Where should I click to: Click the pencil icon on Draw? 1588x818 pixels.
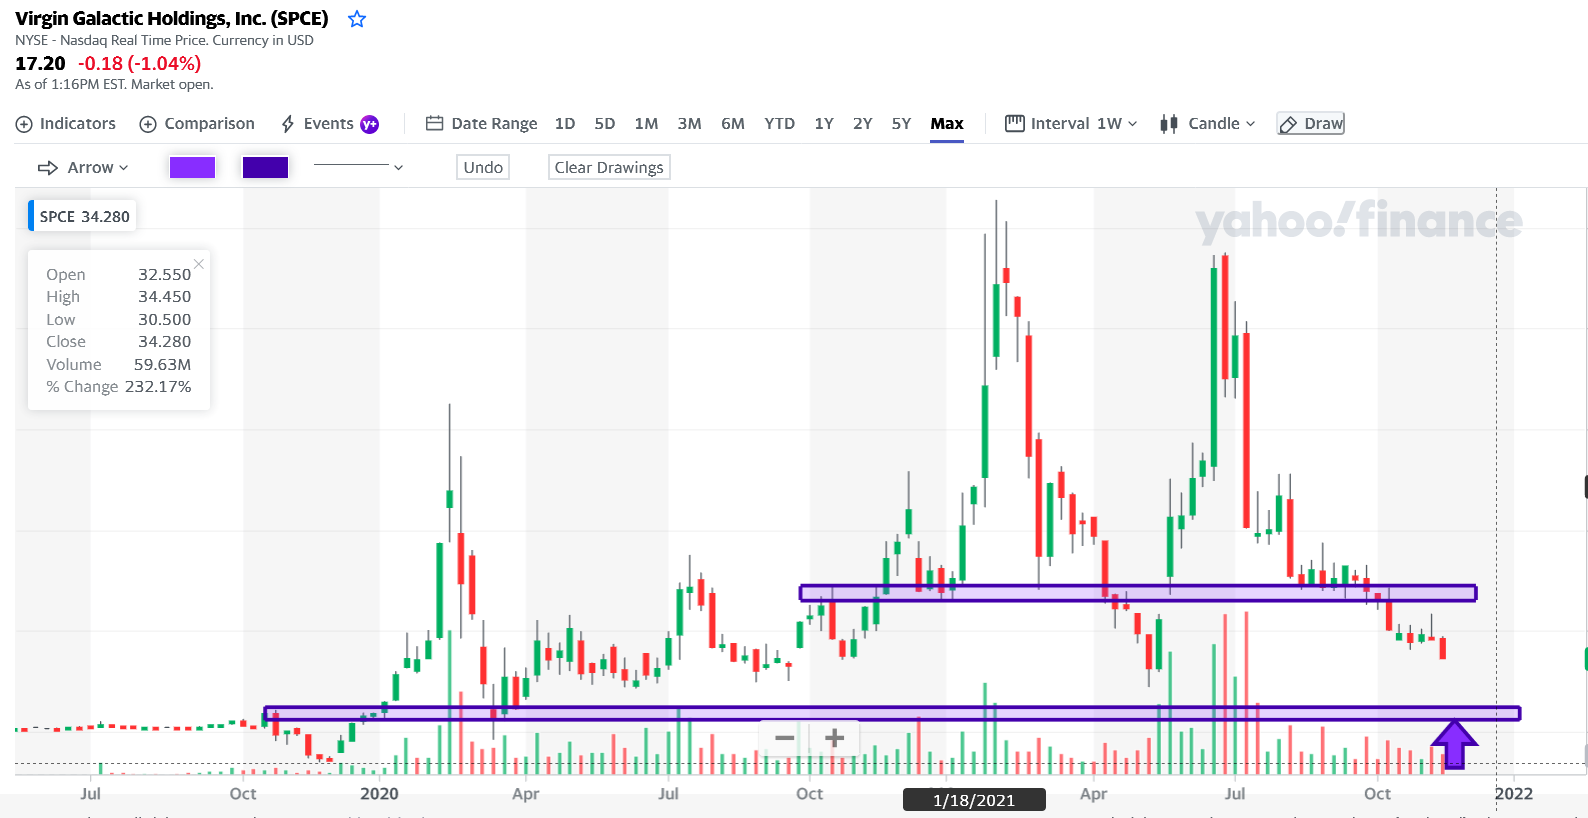tap(1289, 125)
